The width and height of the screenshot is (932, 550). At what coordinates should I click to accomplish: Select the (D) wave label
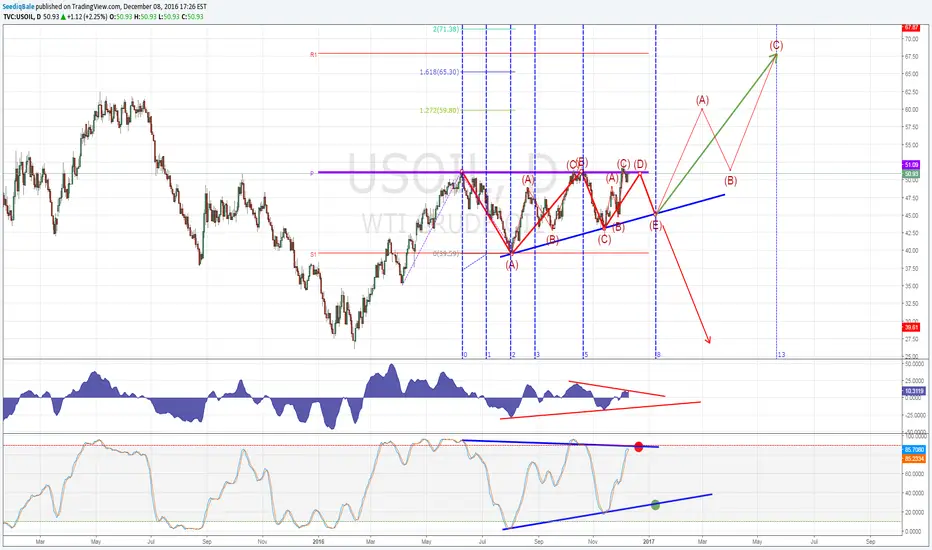pyautogui.click(x=640, y=164)
